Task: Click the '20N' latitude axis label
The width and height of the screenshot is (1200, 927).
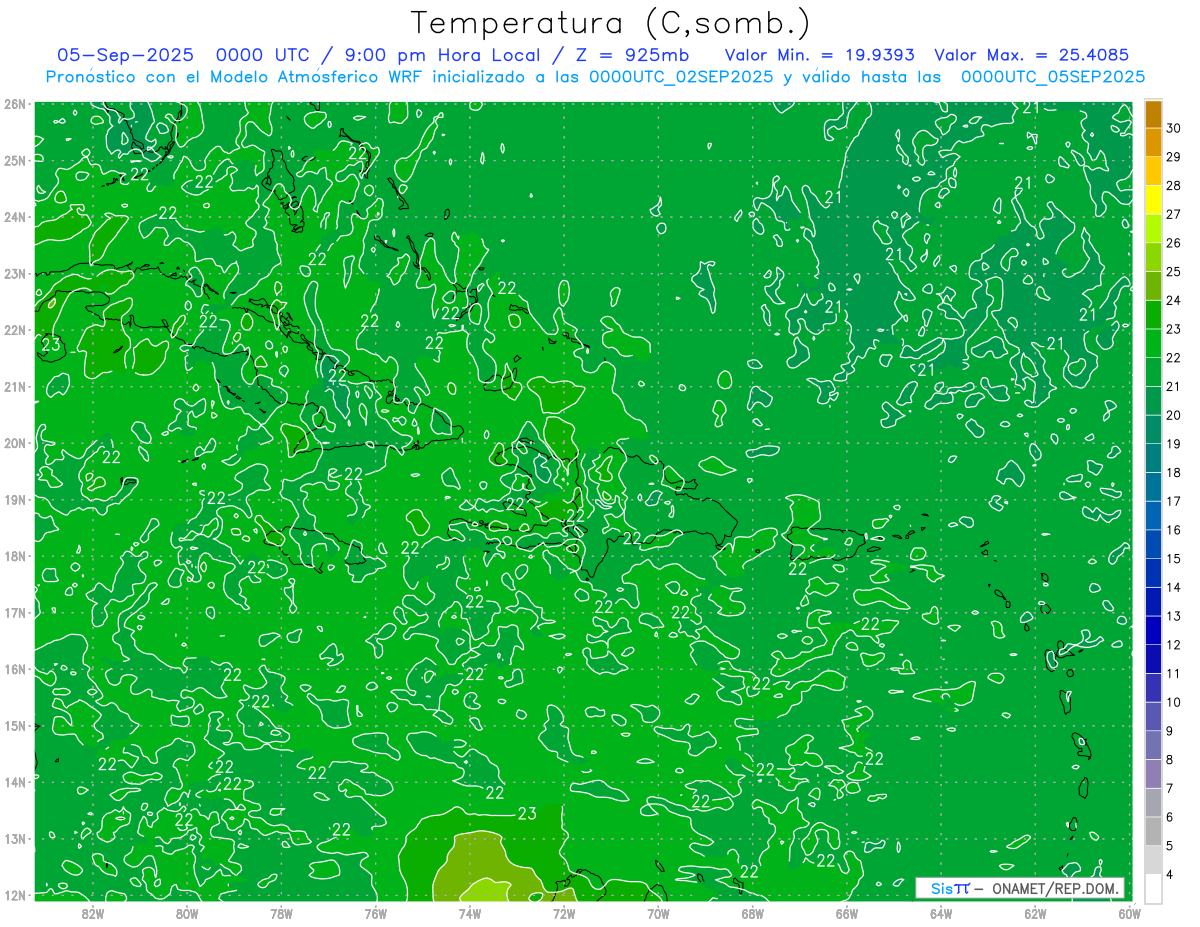Action: point(14,443)
